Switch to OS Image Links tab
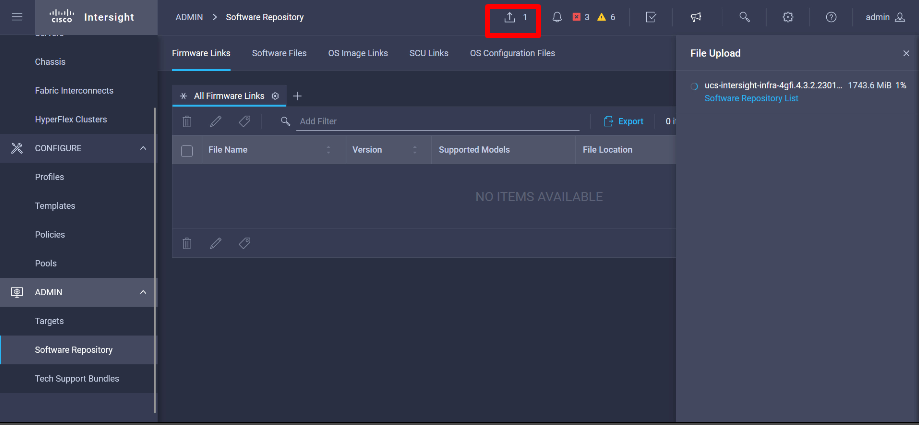The image size is (919, 425). [358, 53]
